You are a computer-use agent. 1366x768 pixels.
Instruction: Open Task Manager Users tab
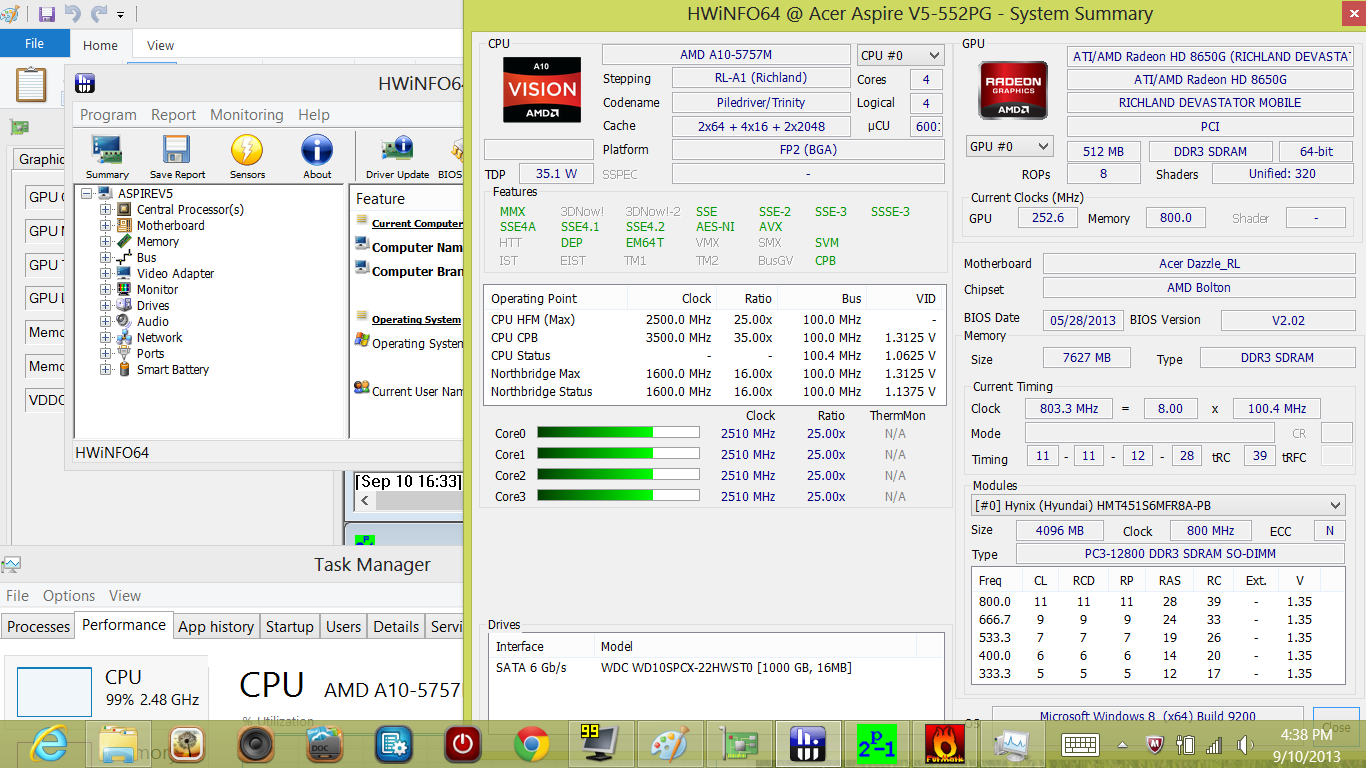point(344,627)
